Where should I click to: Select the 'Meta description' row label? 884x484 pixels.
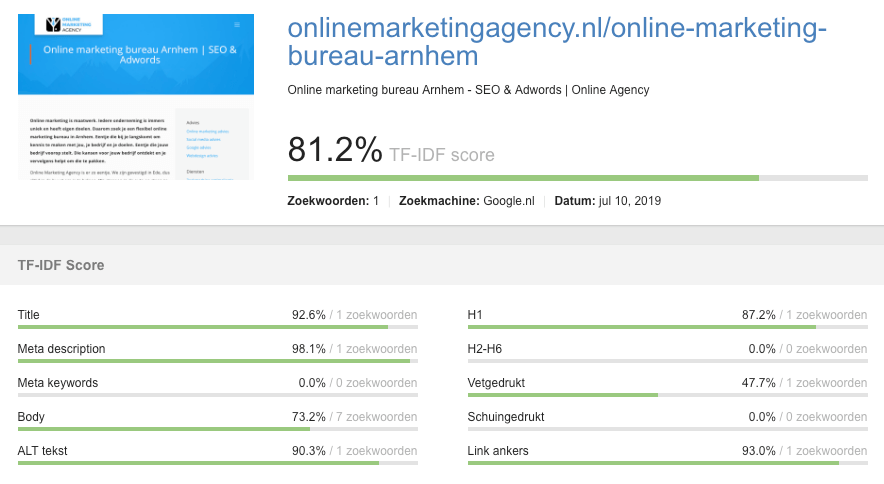pos(61,349)
